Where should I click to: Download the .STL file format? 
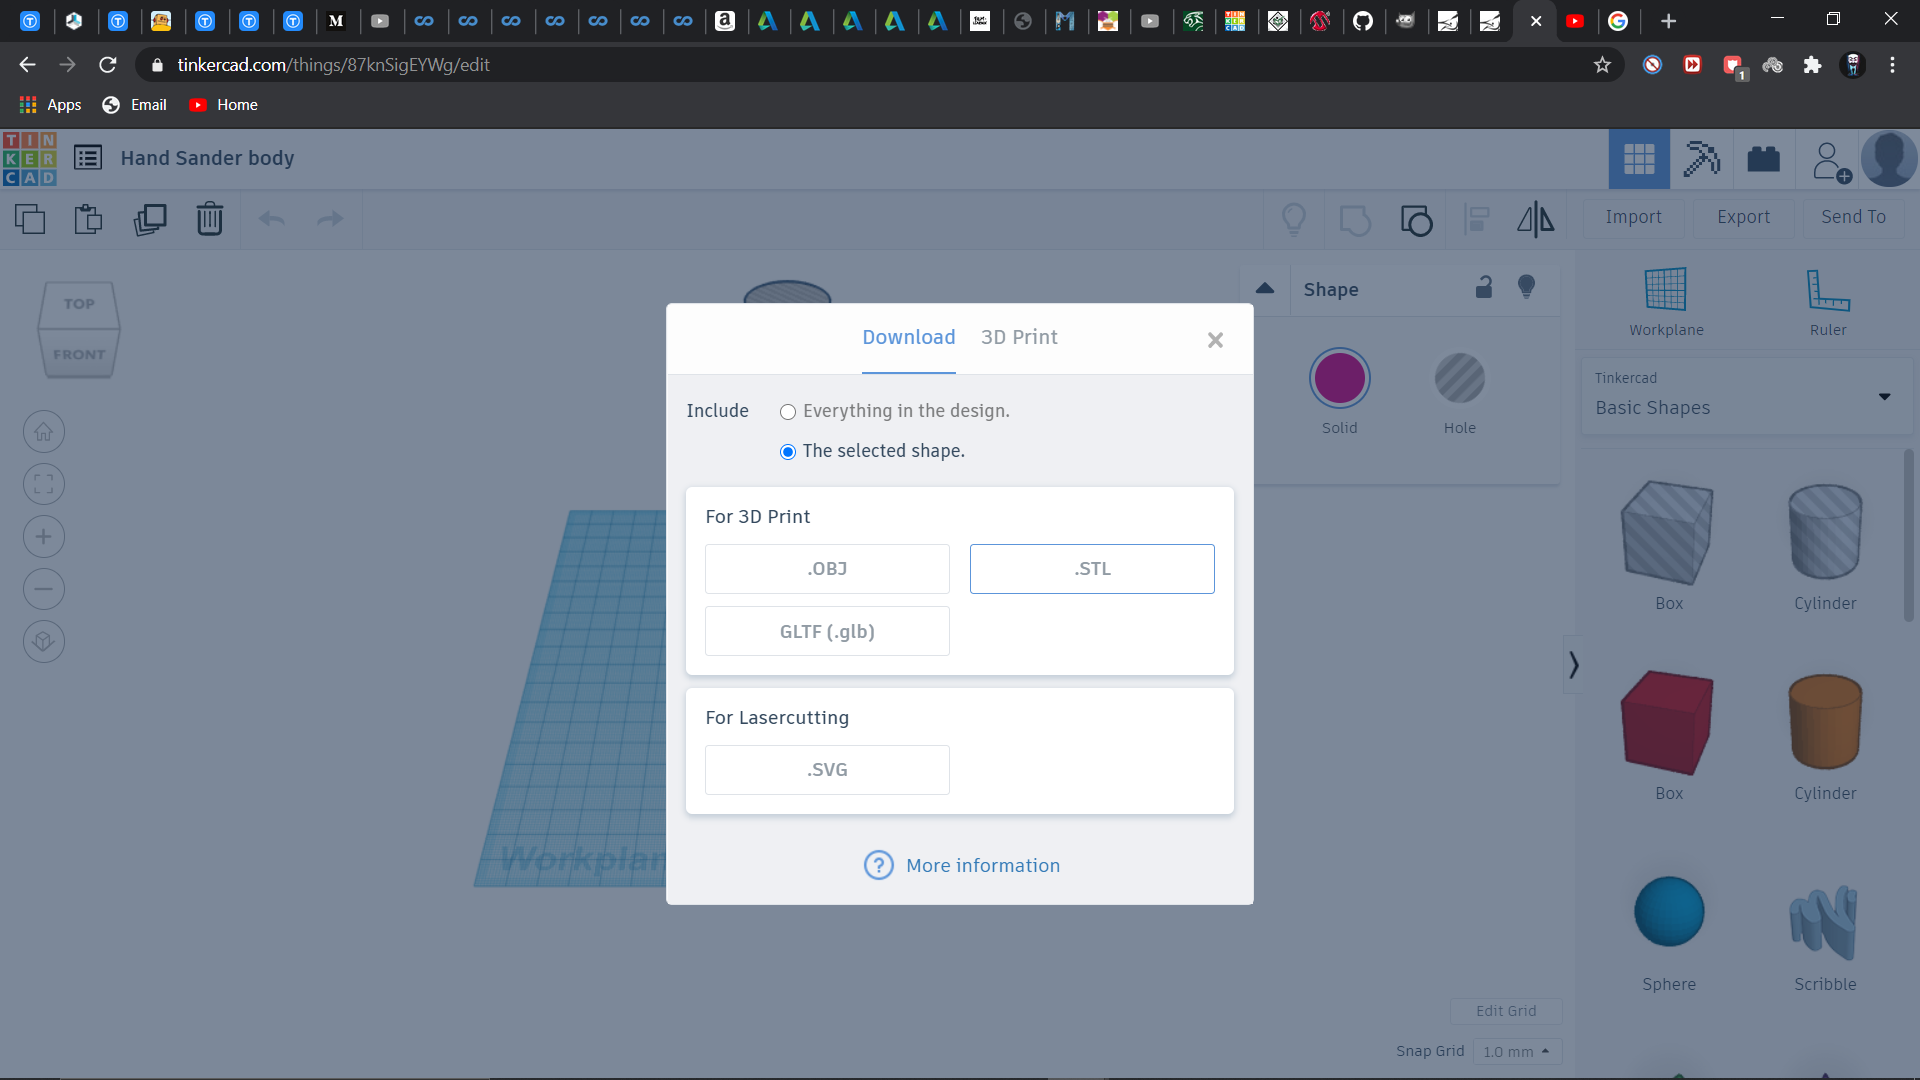click(x=1091, y=568)
